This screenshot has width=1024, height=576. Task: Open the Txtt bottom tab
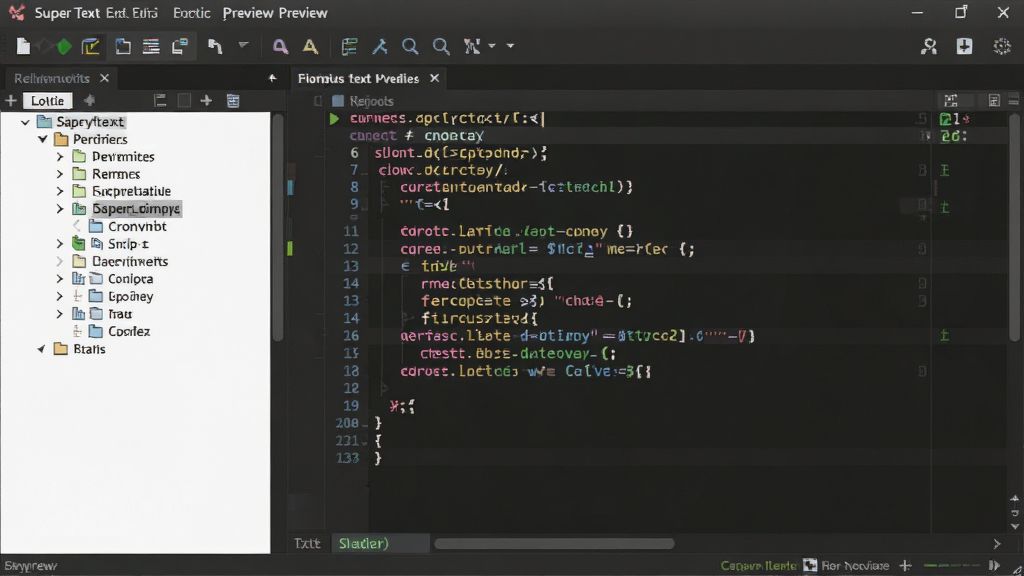[x=307, y=543]
